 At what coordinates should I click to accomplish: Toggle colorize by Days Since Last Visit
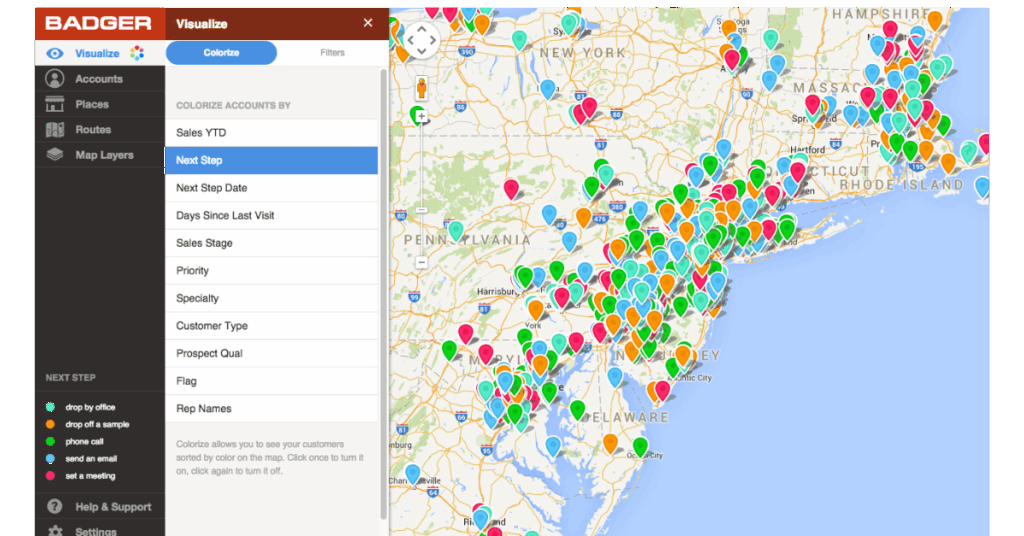click(271, 216)
